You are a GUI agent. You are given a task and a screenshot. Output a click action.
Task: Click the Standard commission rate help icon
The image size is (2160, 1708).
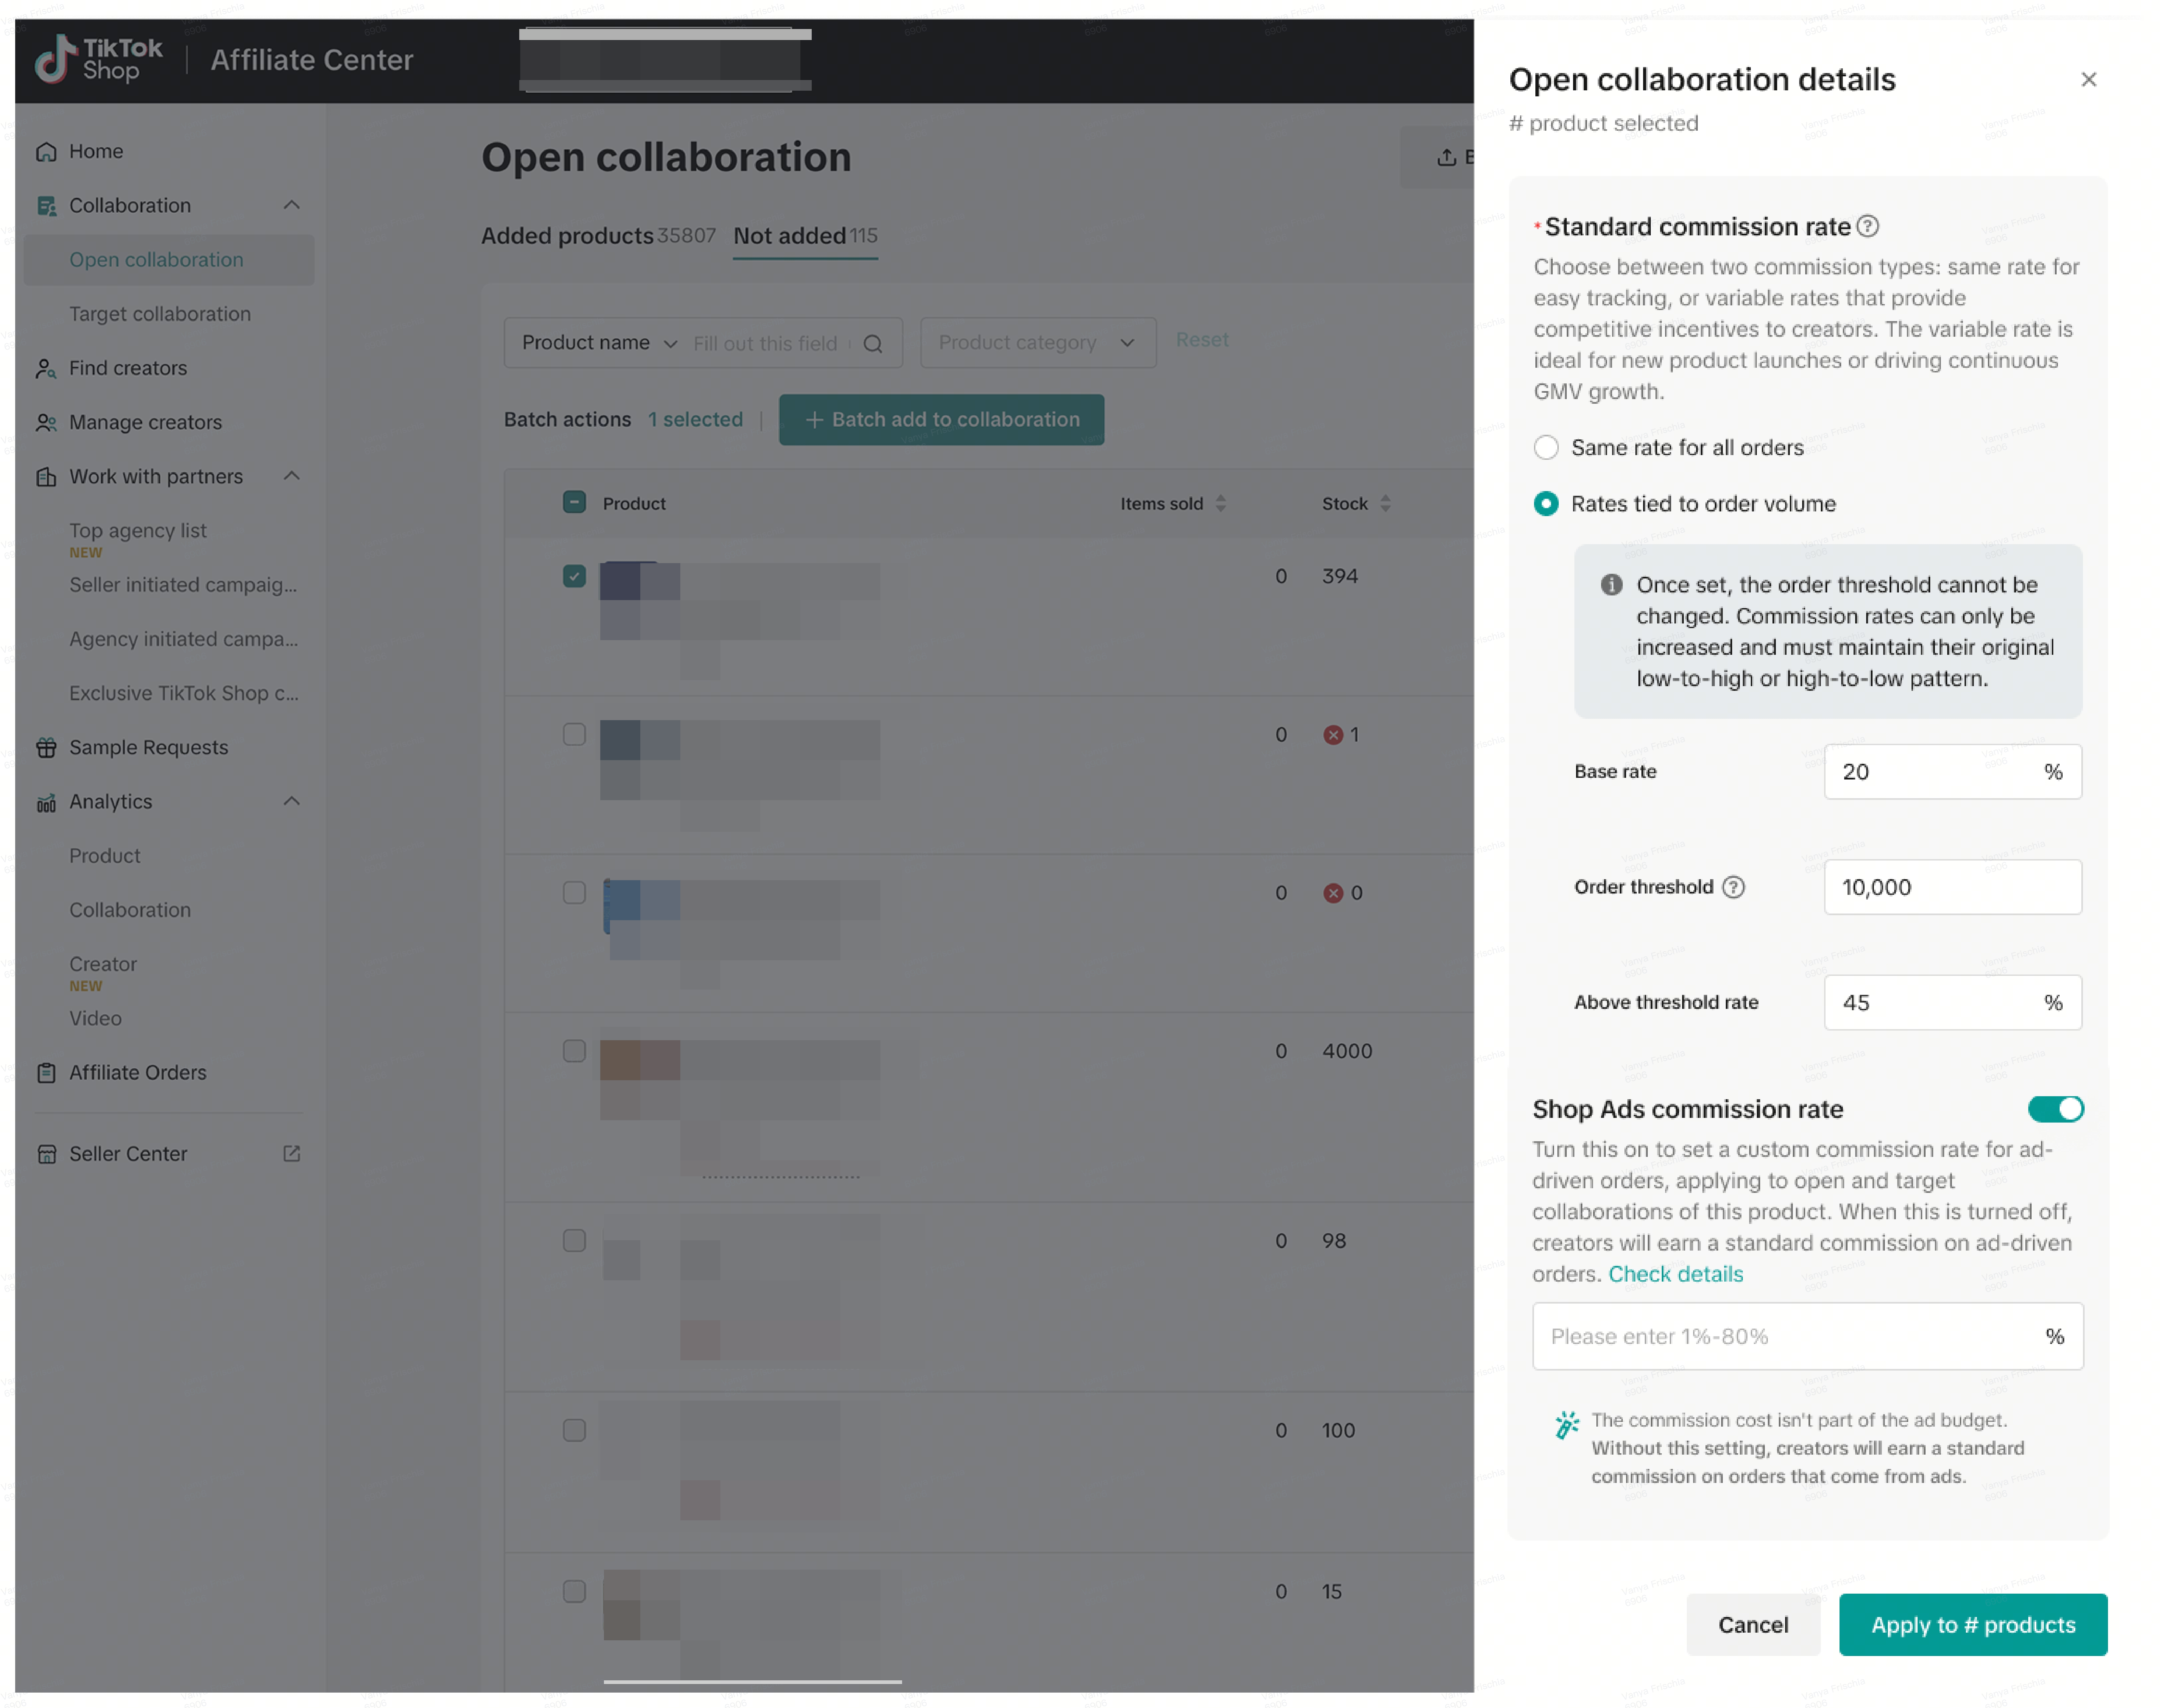click(1867, 227)
